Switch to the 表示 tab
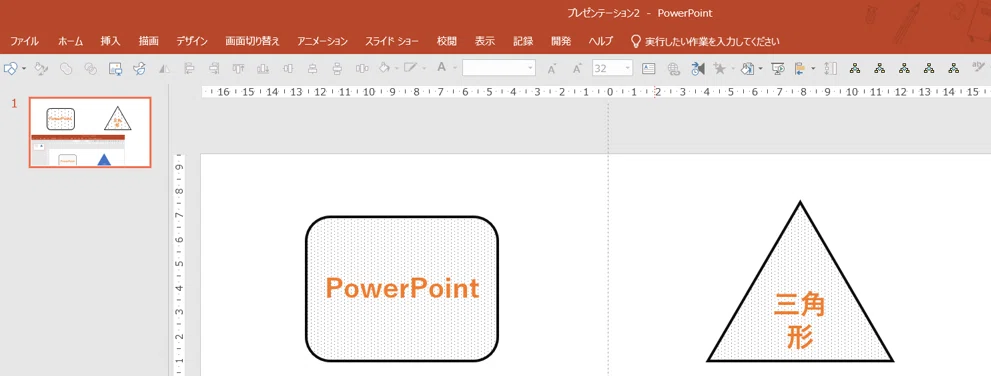 tap(485, 42)
